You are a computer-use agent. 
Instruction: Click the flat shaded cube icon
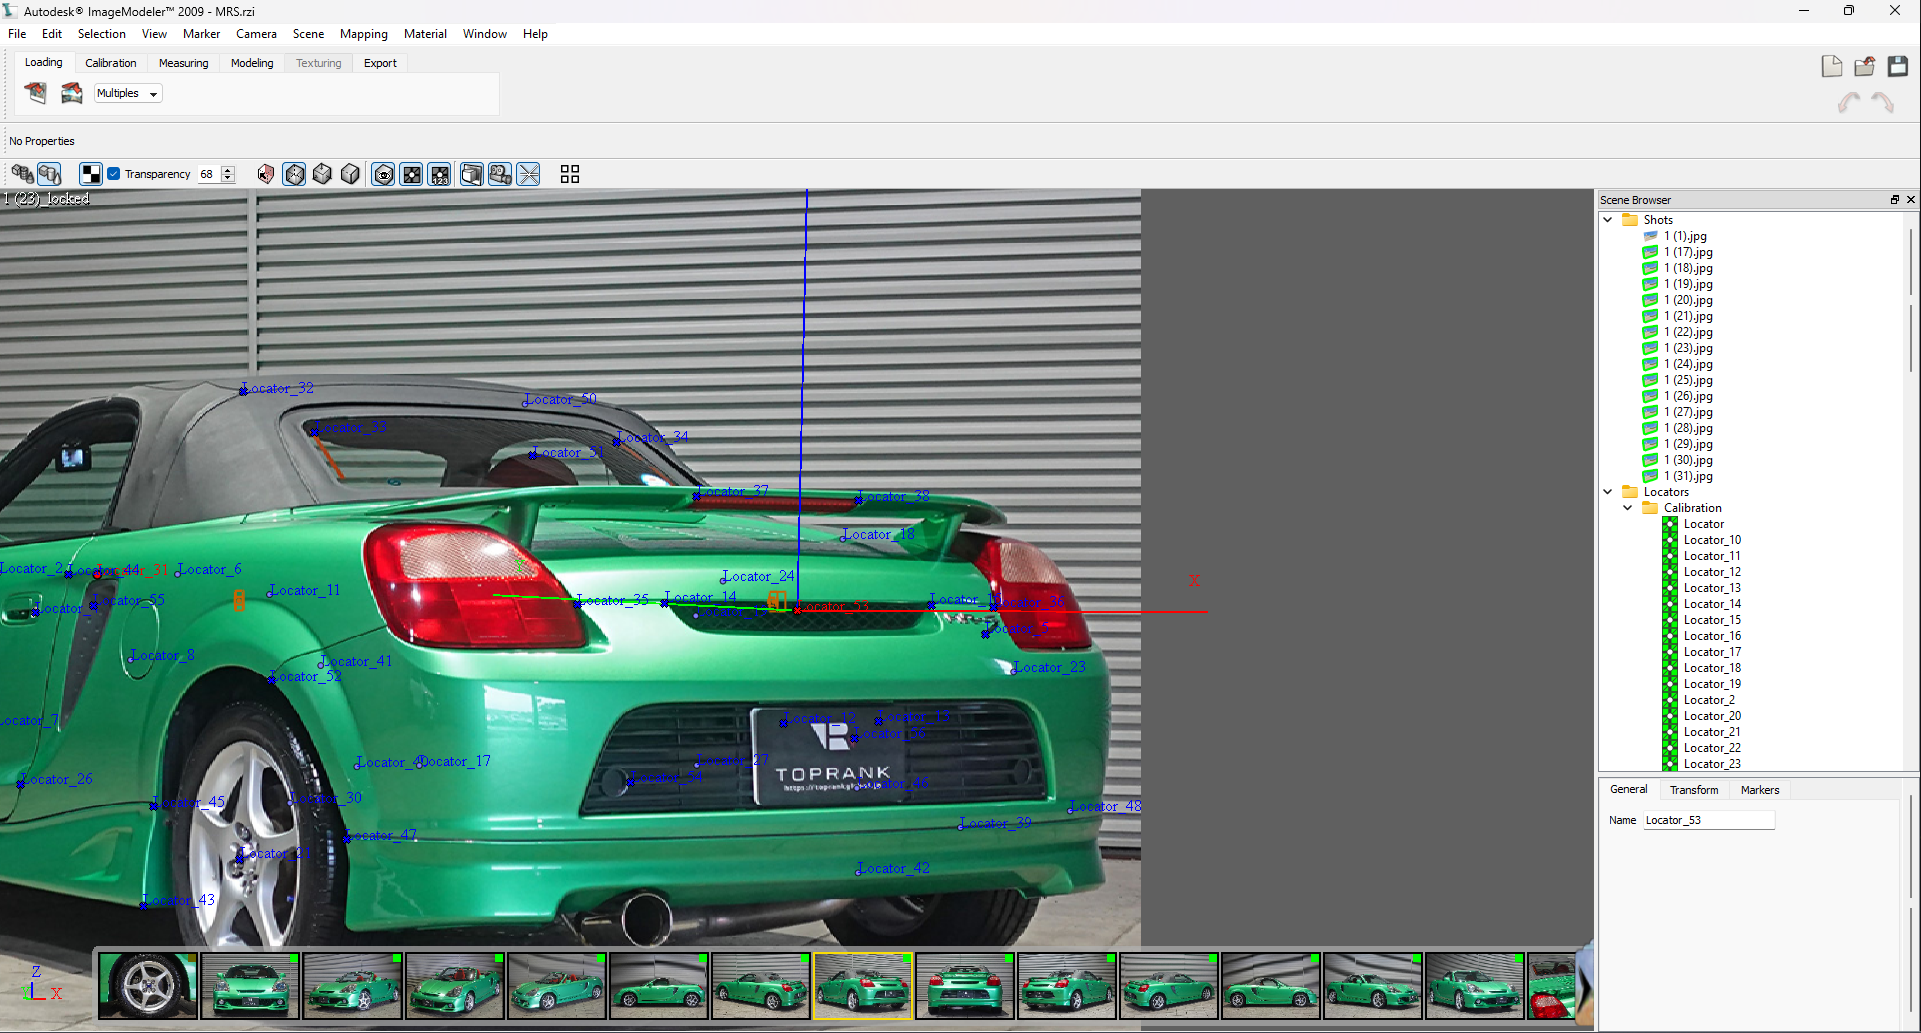[322, 174]
